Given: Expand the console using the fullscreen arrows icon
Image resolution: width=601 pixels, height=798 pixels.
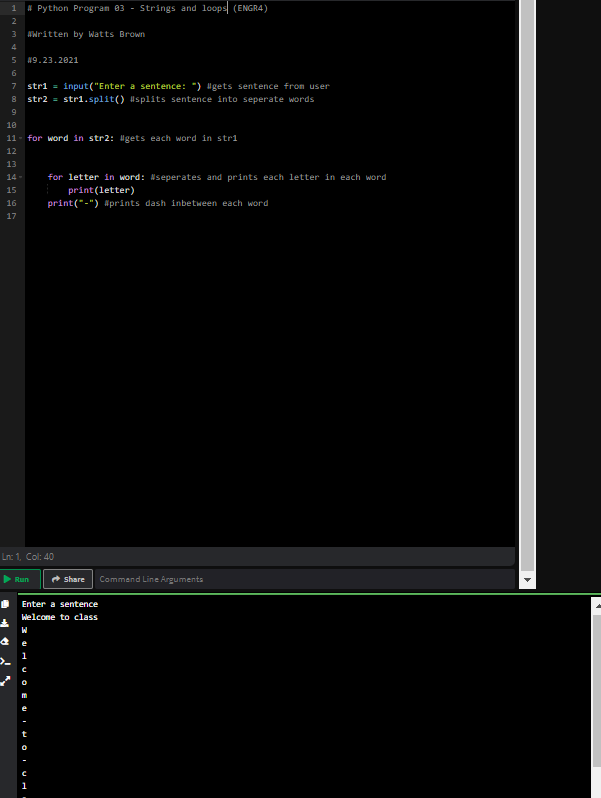Looking at the screenshot, I should pos(5,680).
